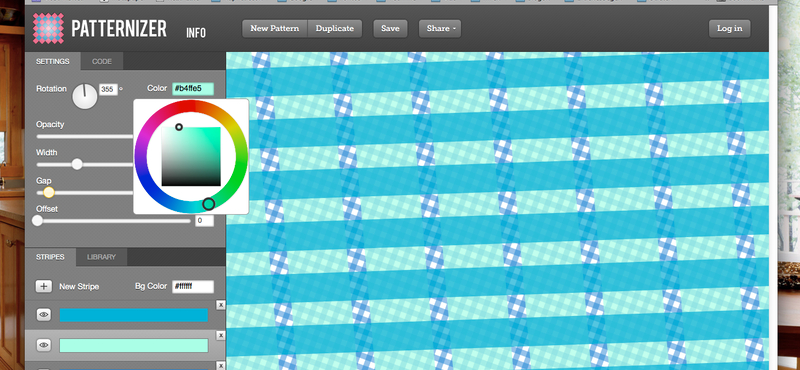Viewport: 800px width, 370px height.
Task: Select the hue ring handle in color wheel
Action: pyautogui.click(x=209, y=204)
